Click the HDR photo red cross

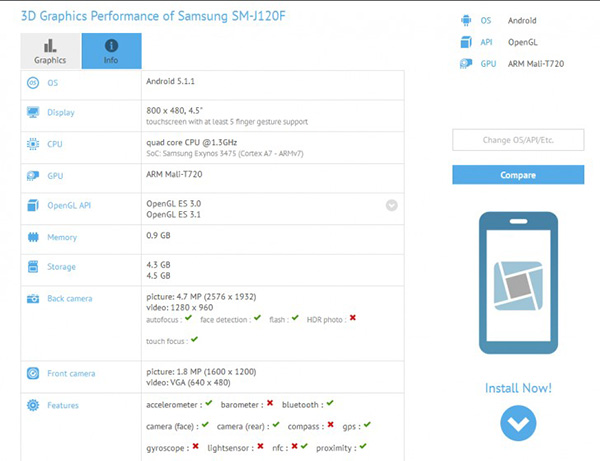[x=353, y=318]
